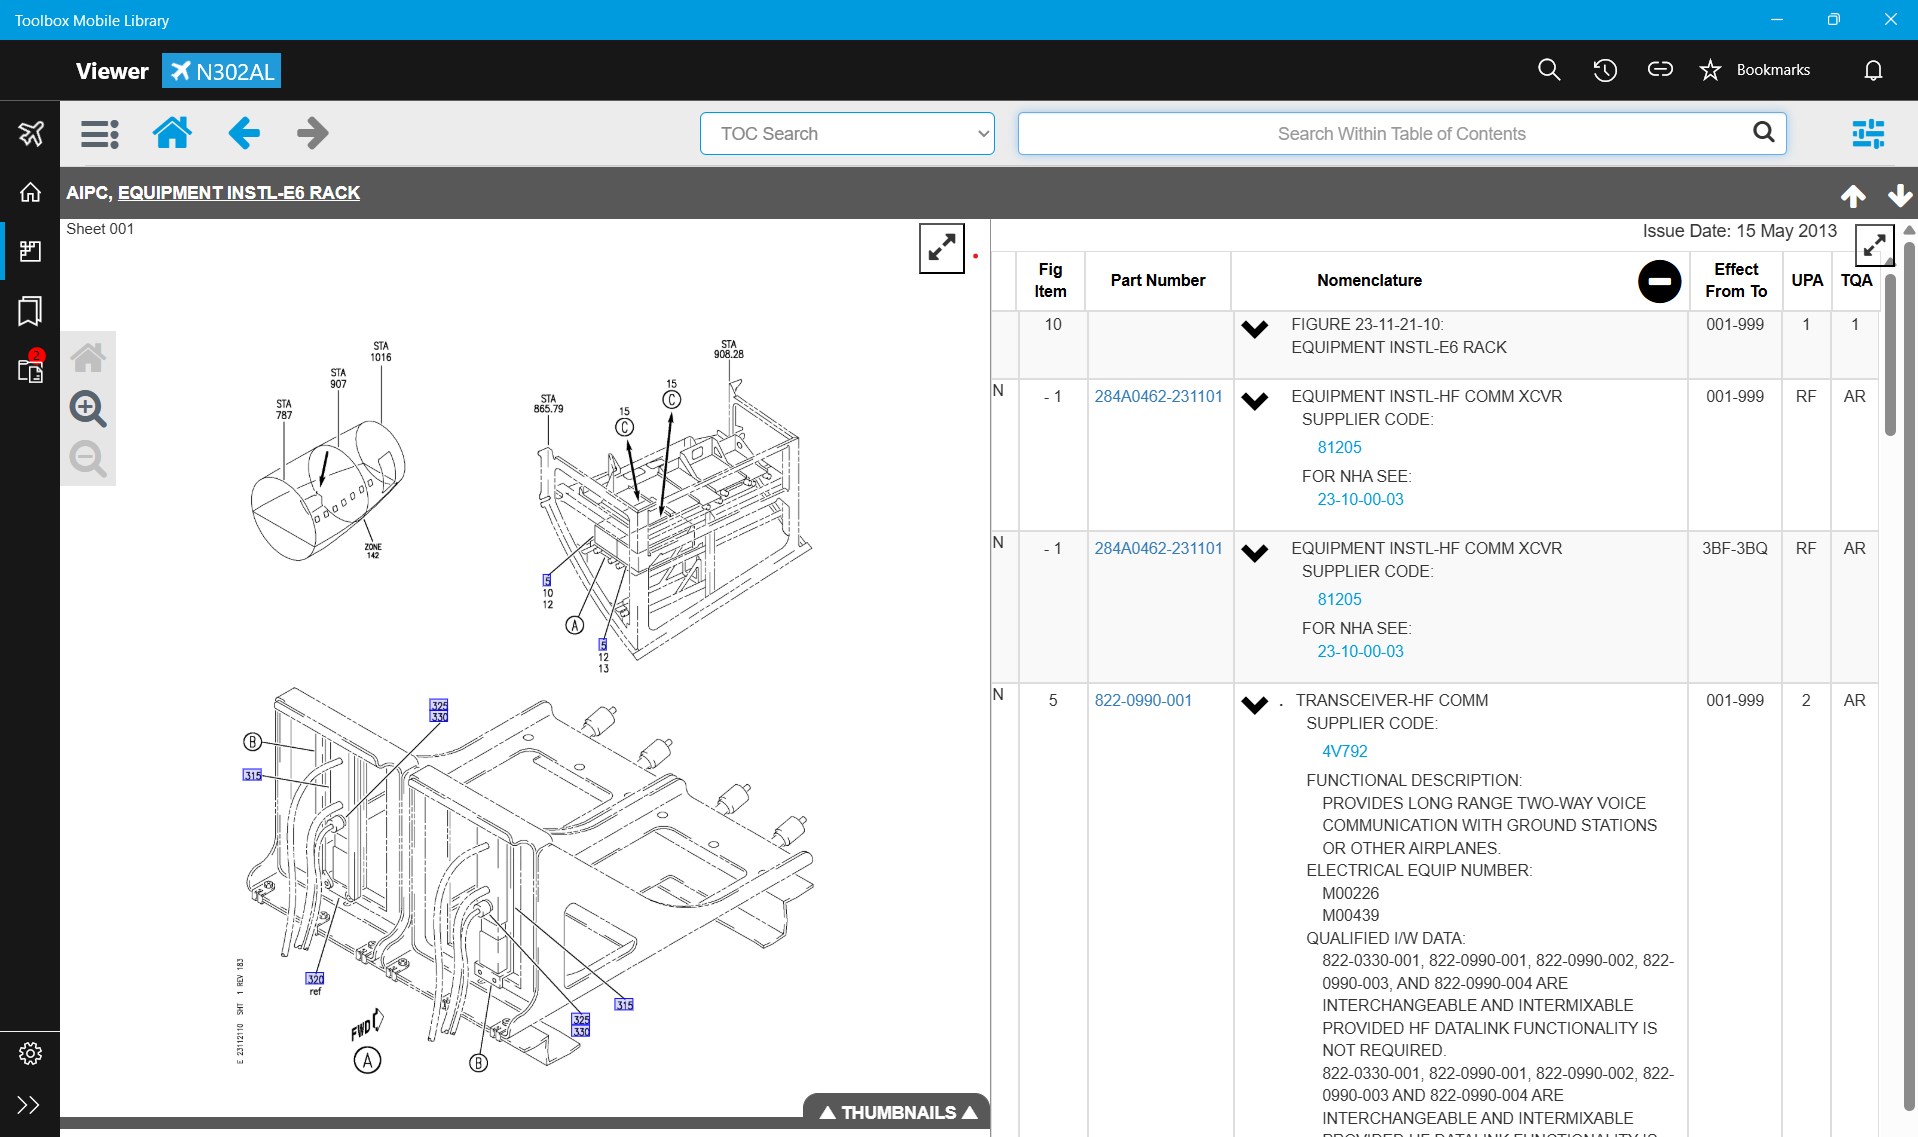This screenshot has height=1137, width=1918.
Task: Copy link using the chain icon
Action: tap(1660, 69)
